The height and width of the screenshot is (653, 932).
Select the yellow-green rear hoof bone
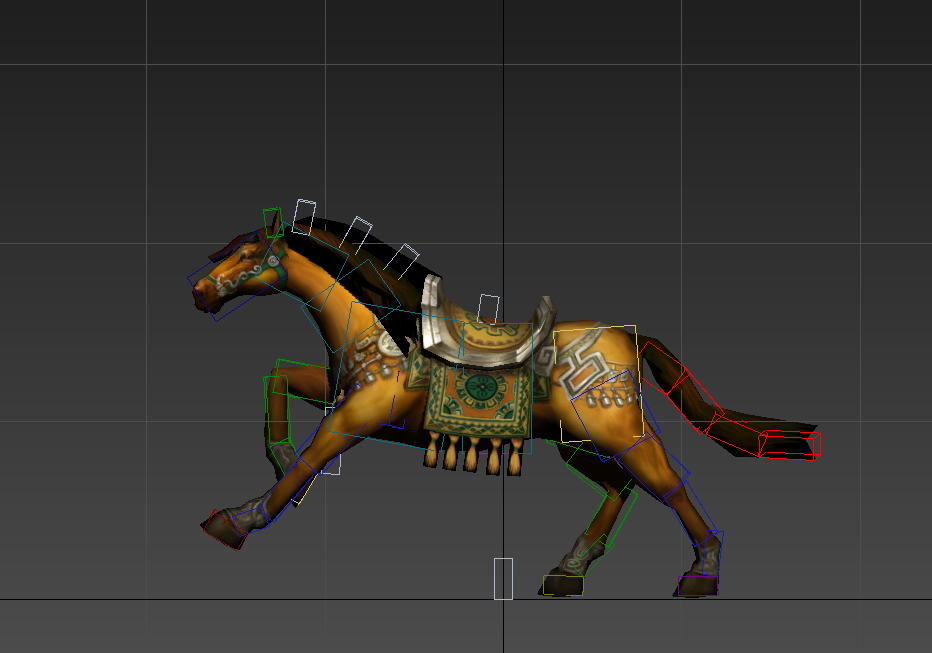coord(563,585)
